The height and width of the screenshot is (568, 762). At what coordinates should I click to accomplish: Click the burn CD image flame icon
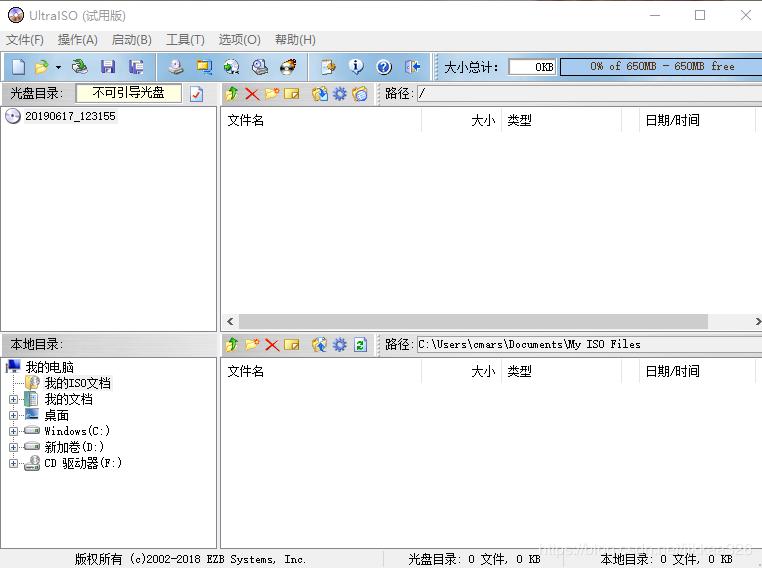tap(288, 67)
